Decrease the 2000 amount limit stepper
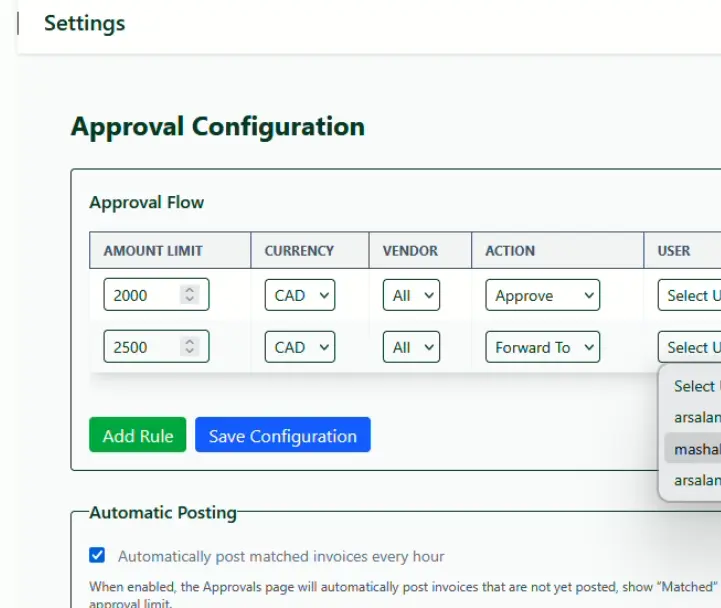Screen dimensions: 721x608 tap(189, 298)
